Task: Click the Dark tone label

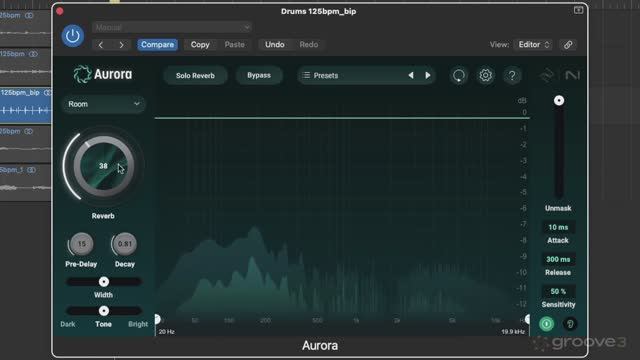Action: (68, 324)
